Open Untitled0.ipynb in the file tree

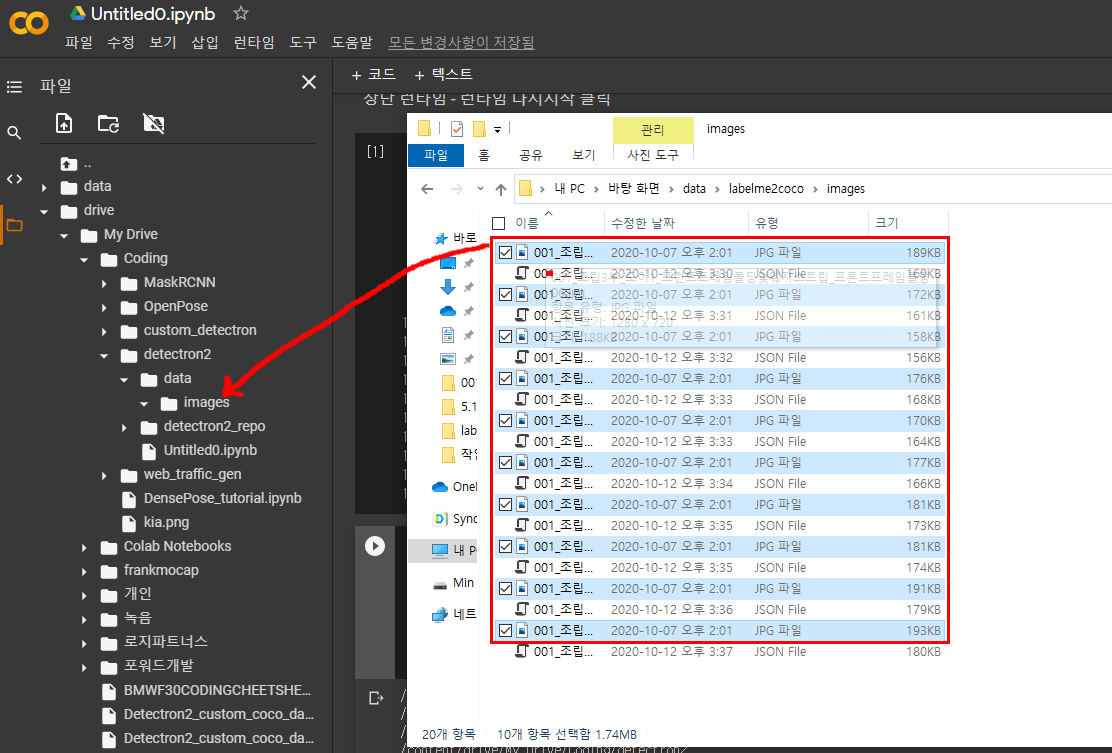pyautogui.click(x=211, y=450)
